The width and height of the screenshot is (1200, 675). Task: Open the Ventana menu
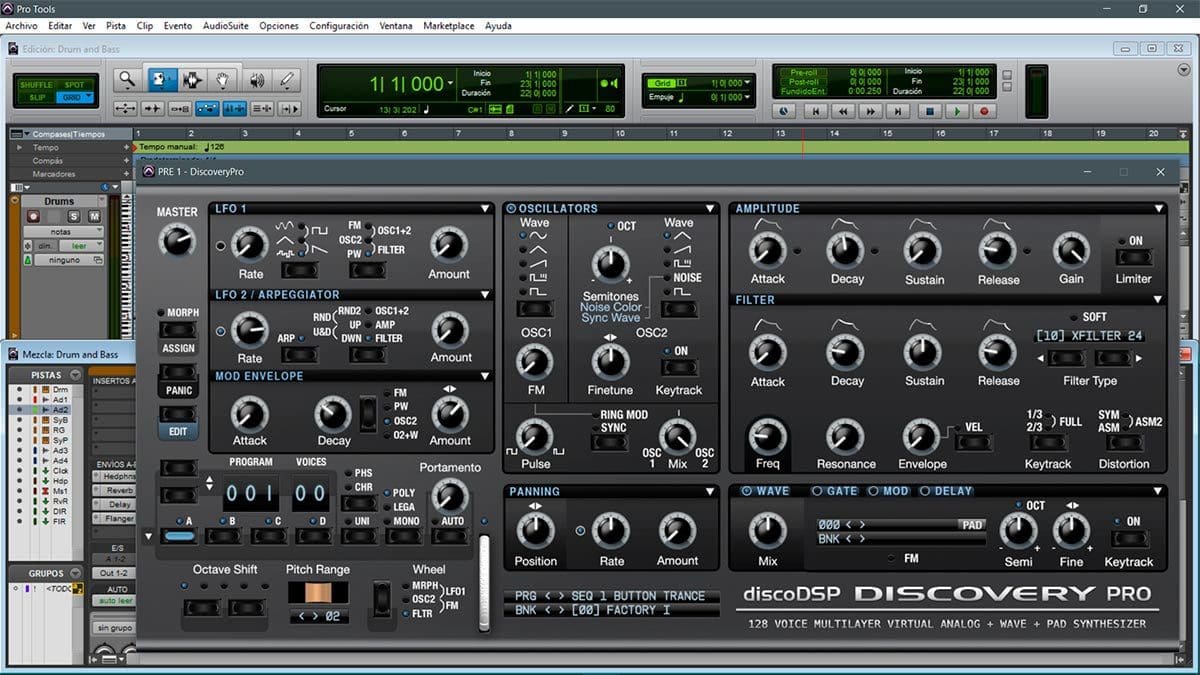tap(396, 26)
